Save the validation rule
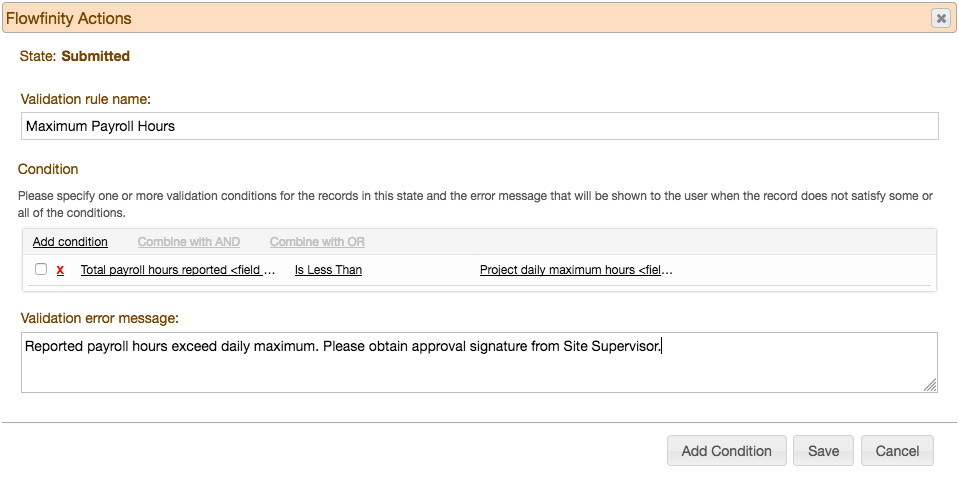The image size is (959, 482). tap(823, 451)
